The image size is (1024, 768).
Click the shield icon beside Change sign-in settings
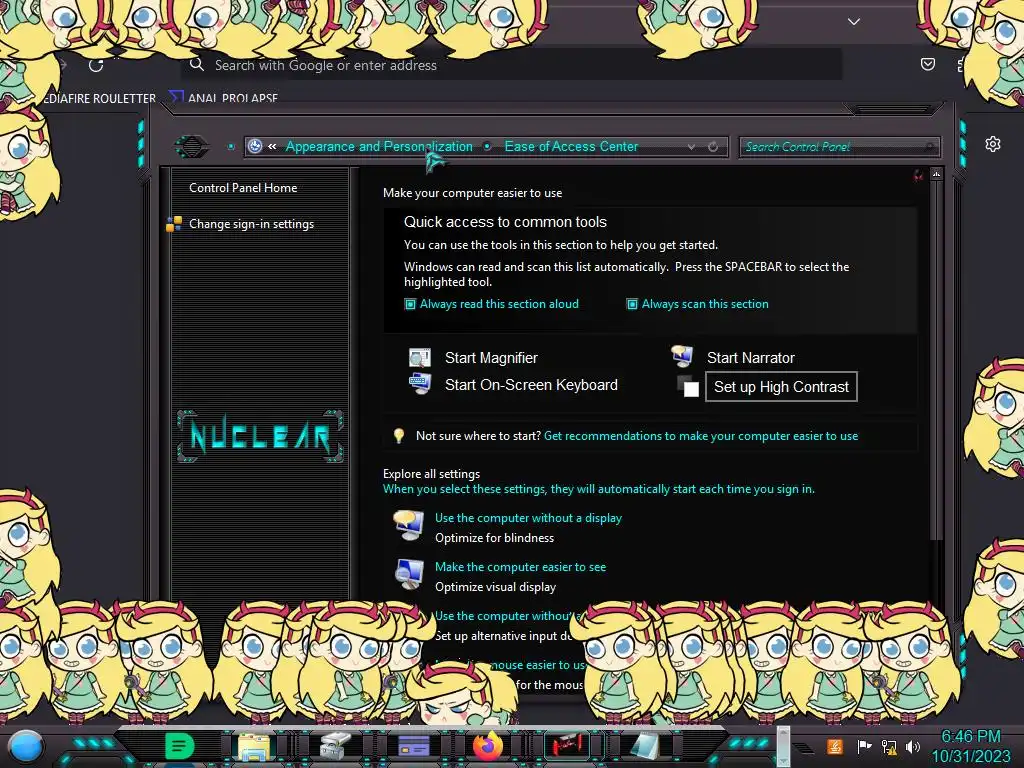(174, 224)
